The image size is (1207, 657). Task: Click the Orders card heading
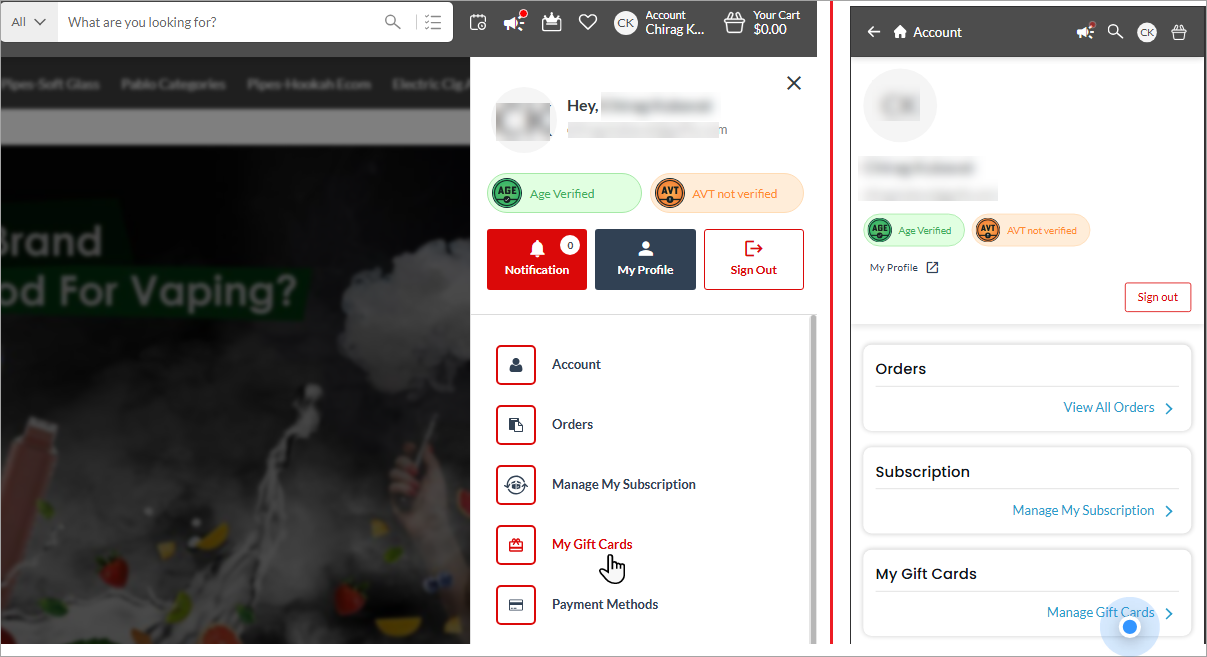pos(901,368)
